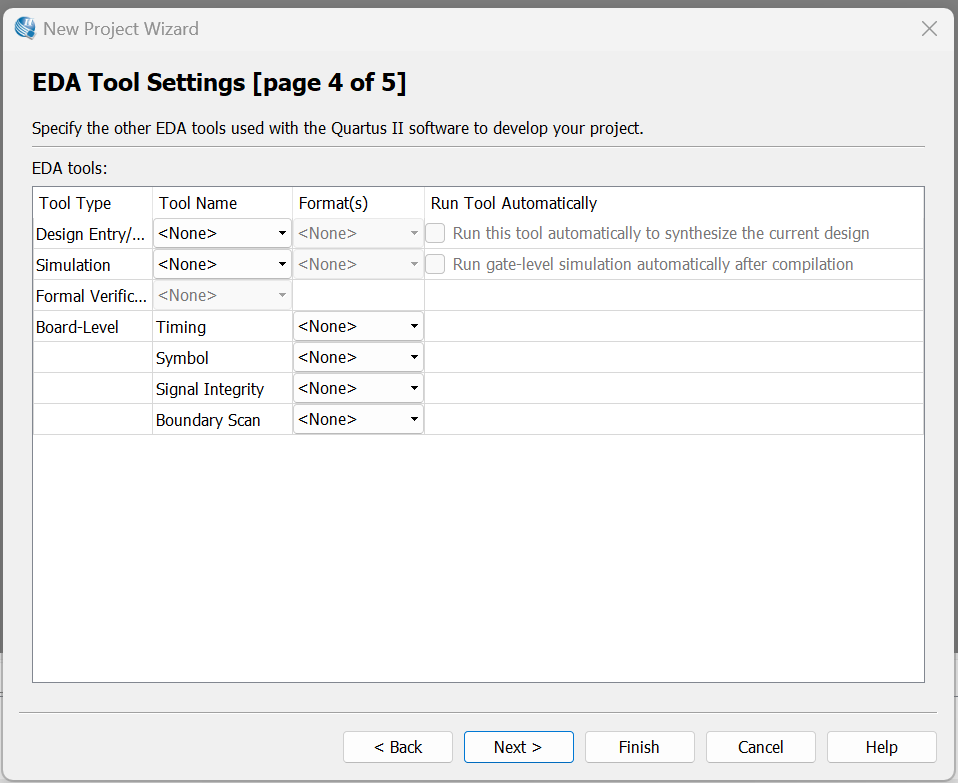Open Design Entry Format(s) dropdown
Image resolution: width=958 pixels, height=783 pixels.
pyautogui.click(x=358, y=233)
